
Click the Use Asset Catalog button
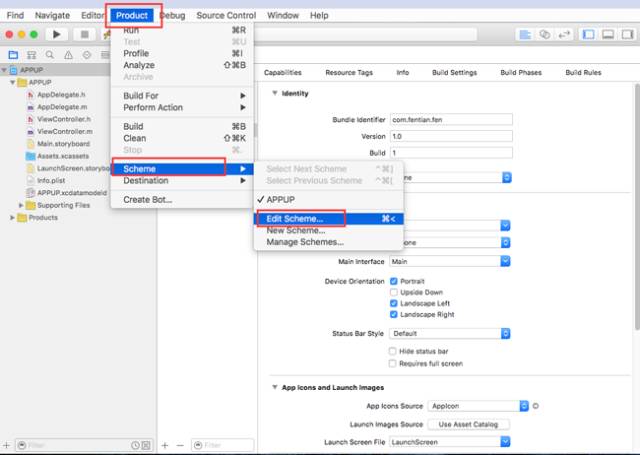[468, 424]
